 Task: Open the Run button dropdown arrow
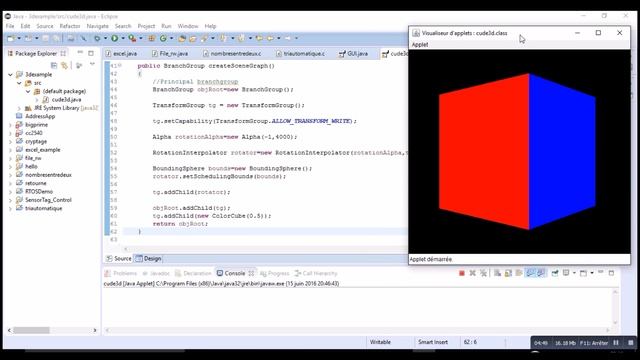click(123, 38)
